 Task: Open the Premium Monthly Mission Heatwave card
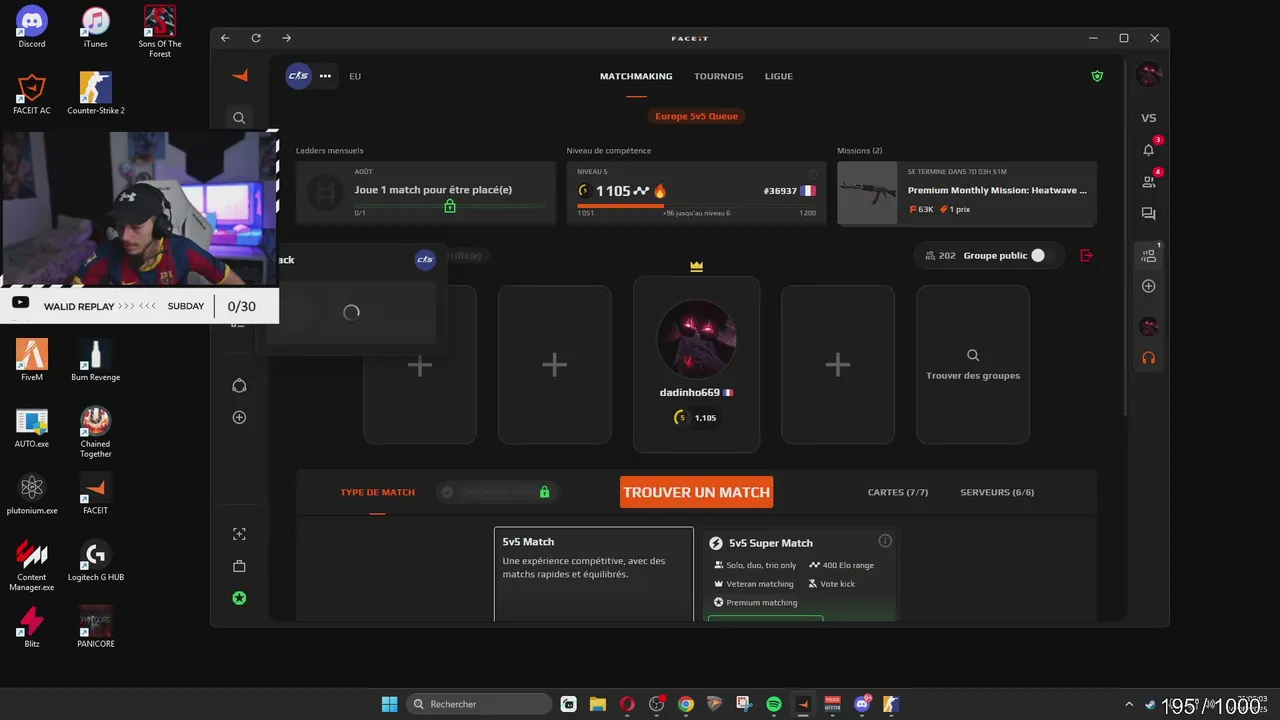967,193
